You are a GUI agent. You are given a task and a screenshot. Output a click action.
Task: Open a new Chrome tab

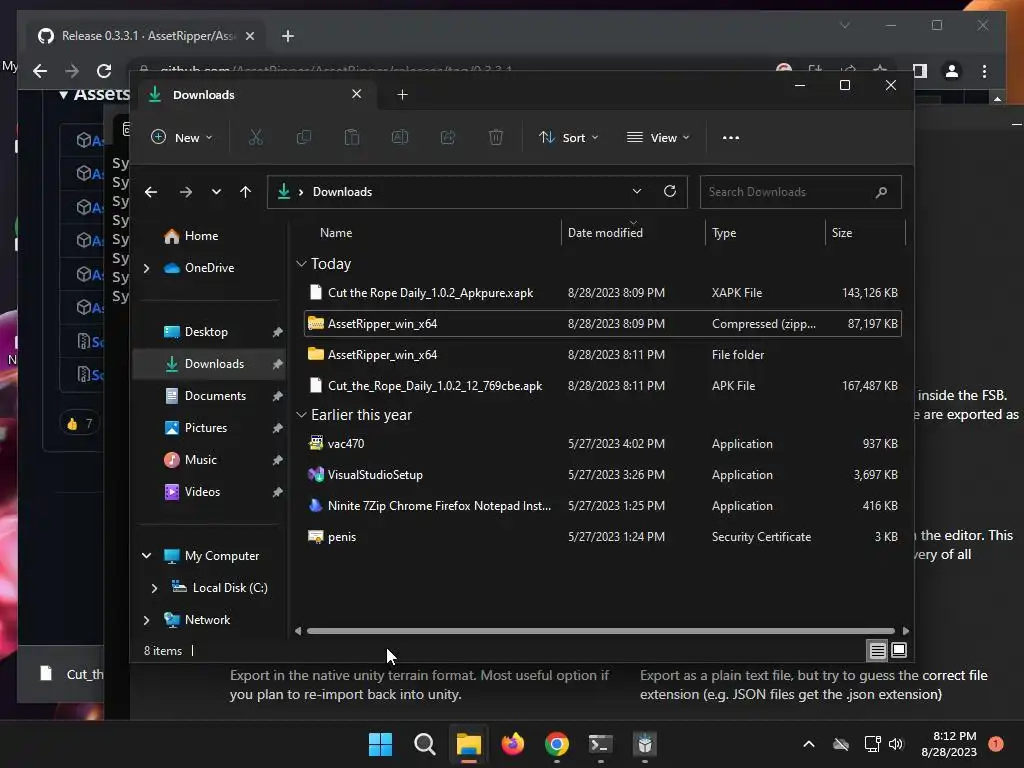pyautogui.click(x=288, y=36)
